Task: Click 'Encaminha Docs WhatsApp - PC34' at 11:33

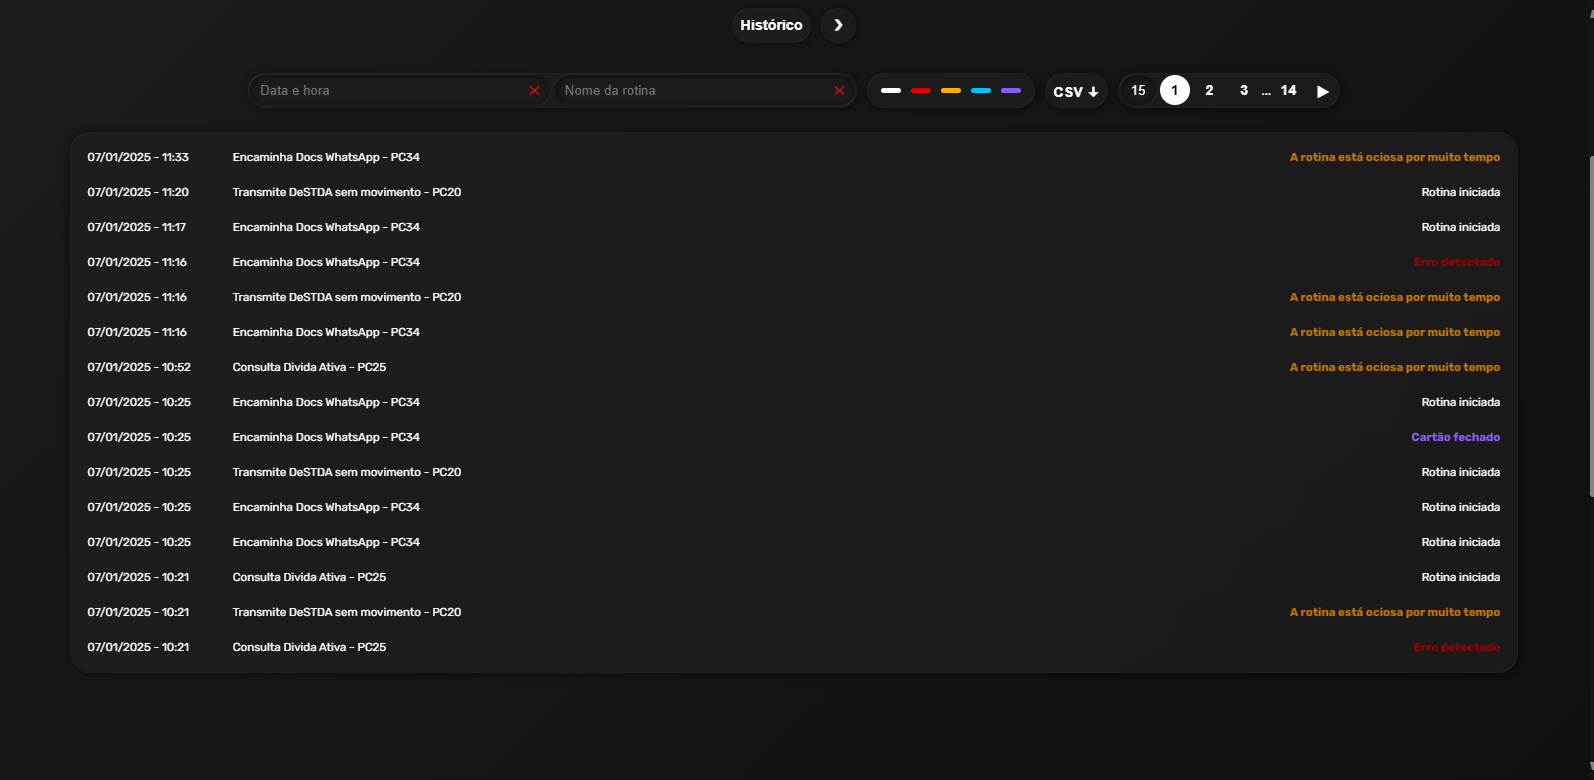Action: [x=326, y=157]
